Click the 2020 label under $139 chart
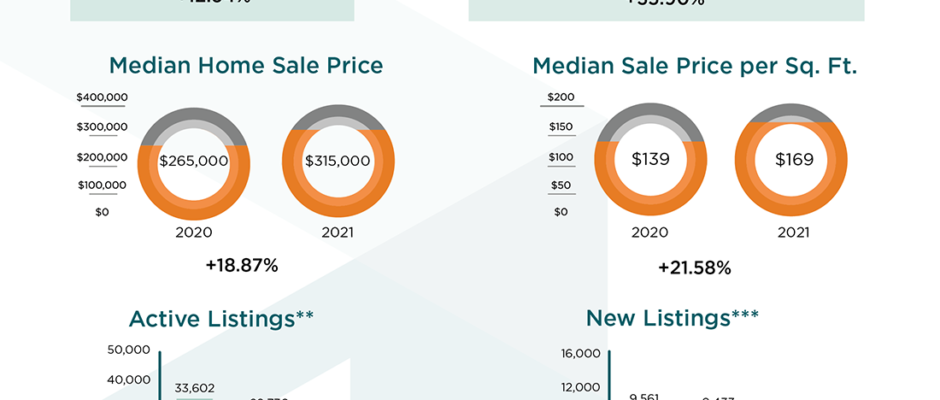The image size is (940, 400). 649,232
